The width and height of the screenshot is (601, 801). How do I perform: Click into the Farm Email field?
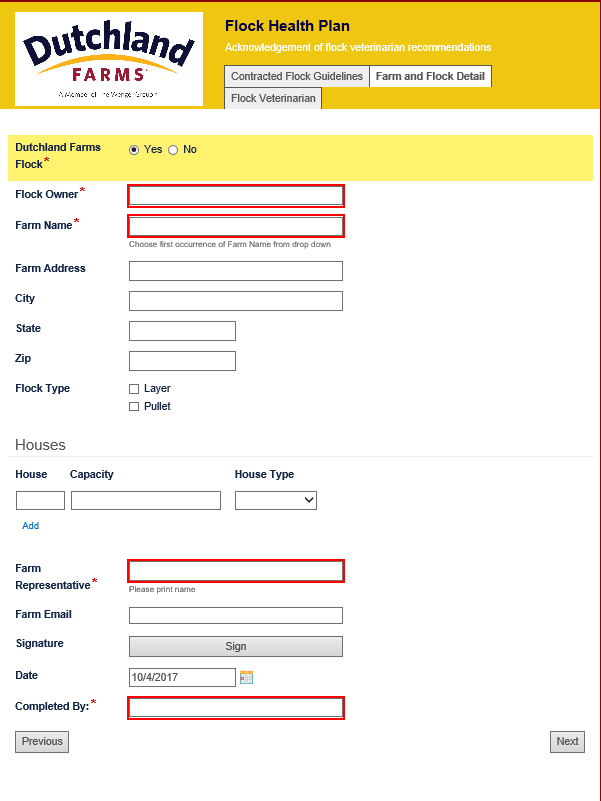click(x=236, y=616)
